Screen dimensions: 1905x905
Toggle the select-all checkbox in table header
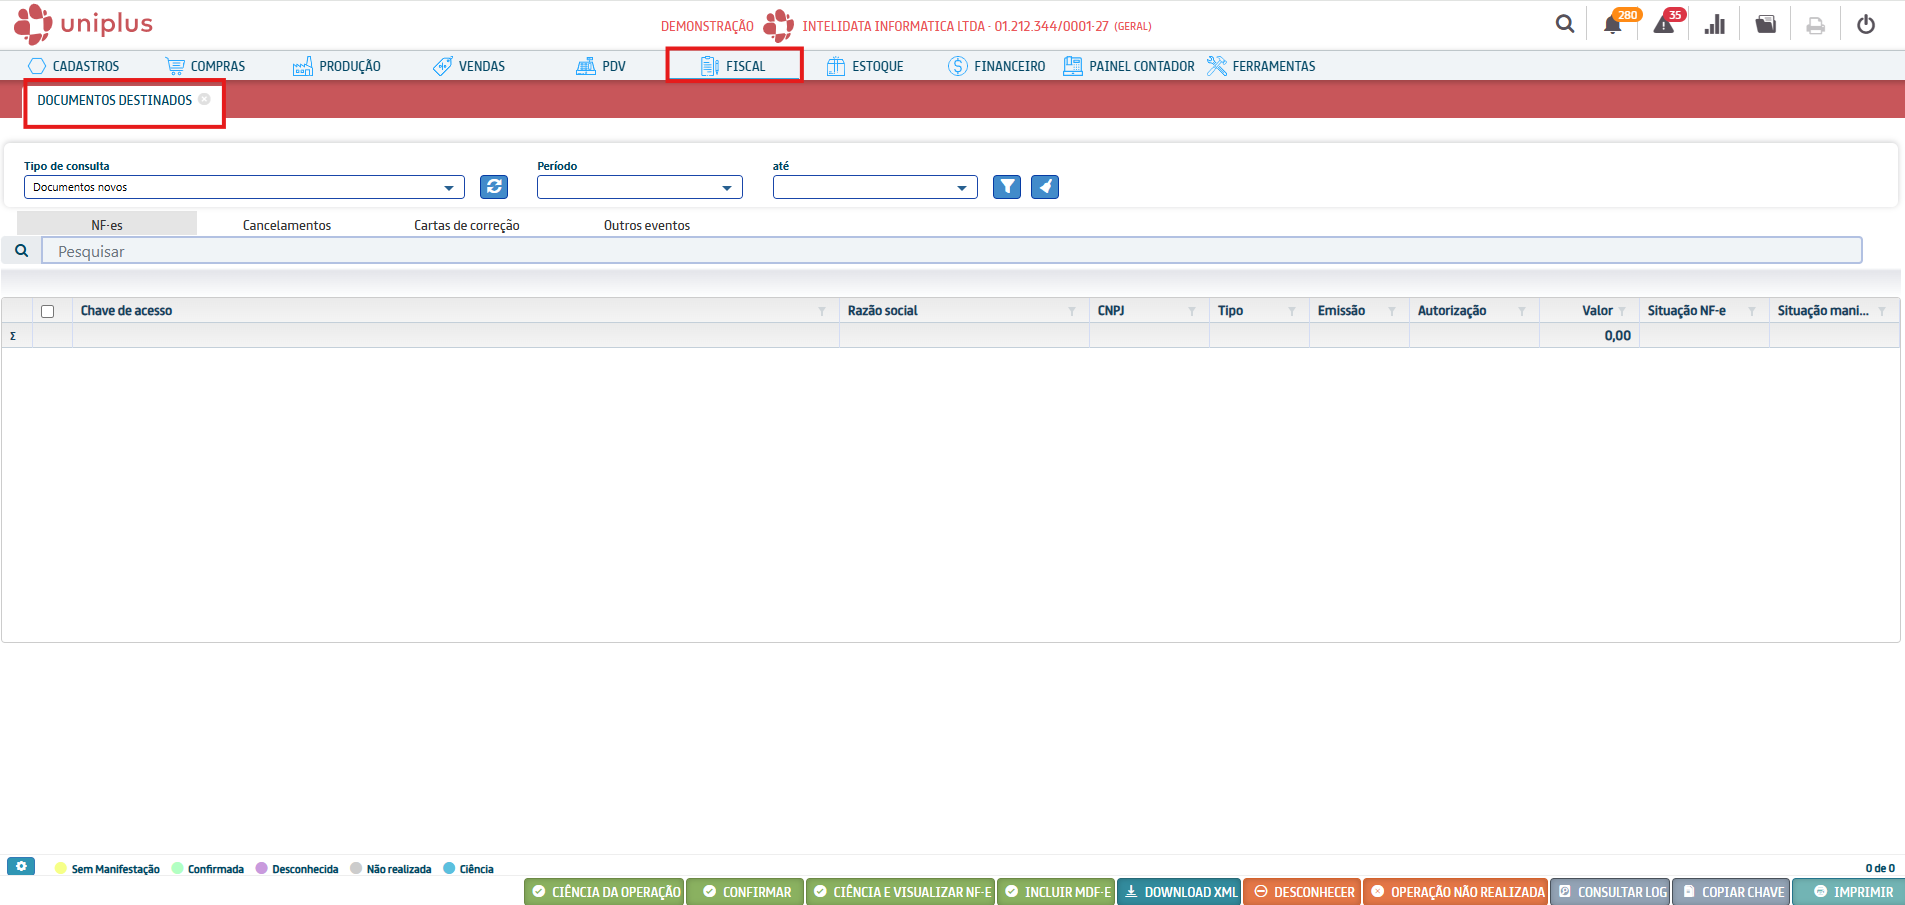47,311
